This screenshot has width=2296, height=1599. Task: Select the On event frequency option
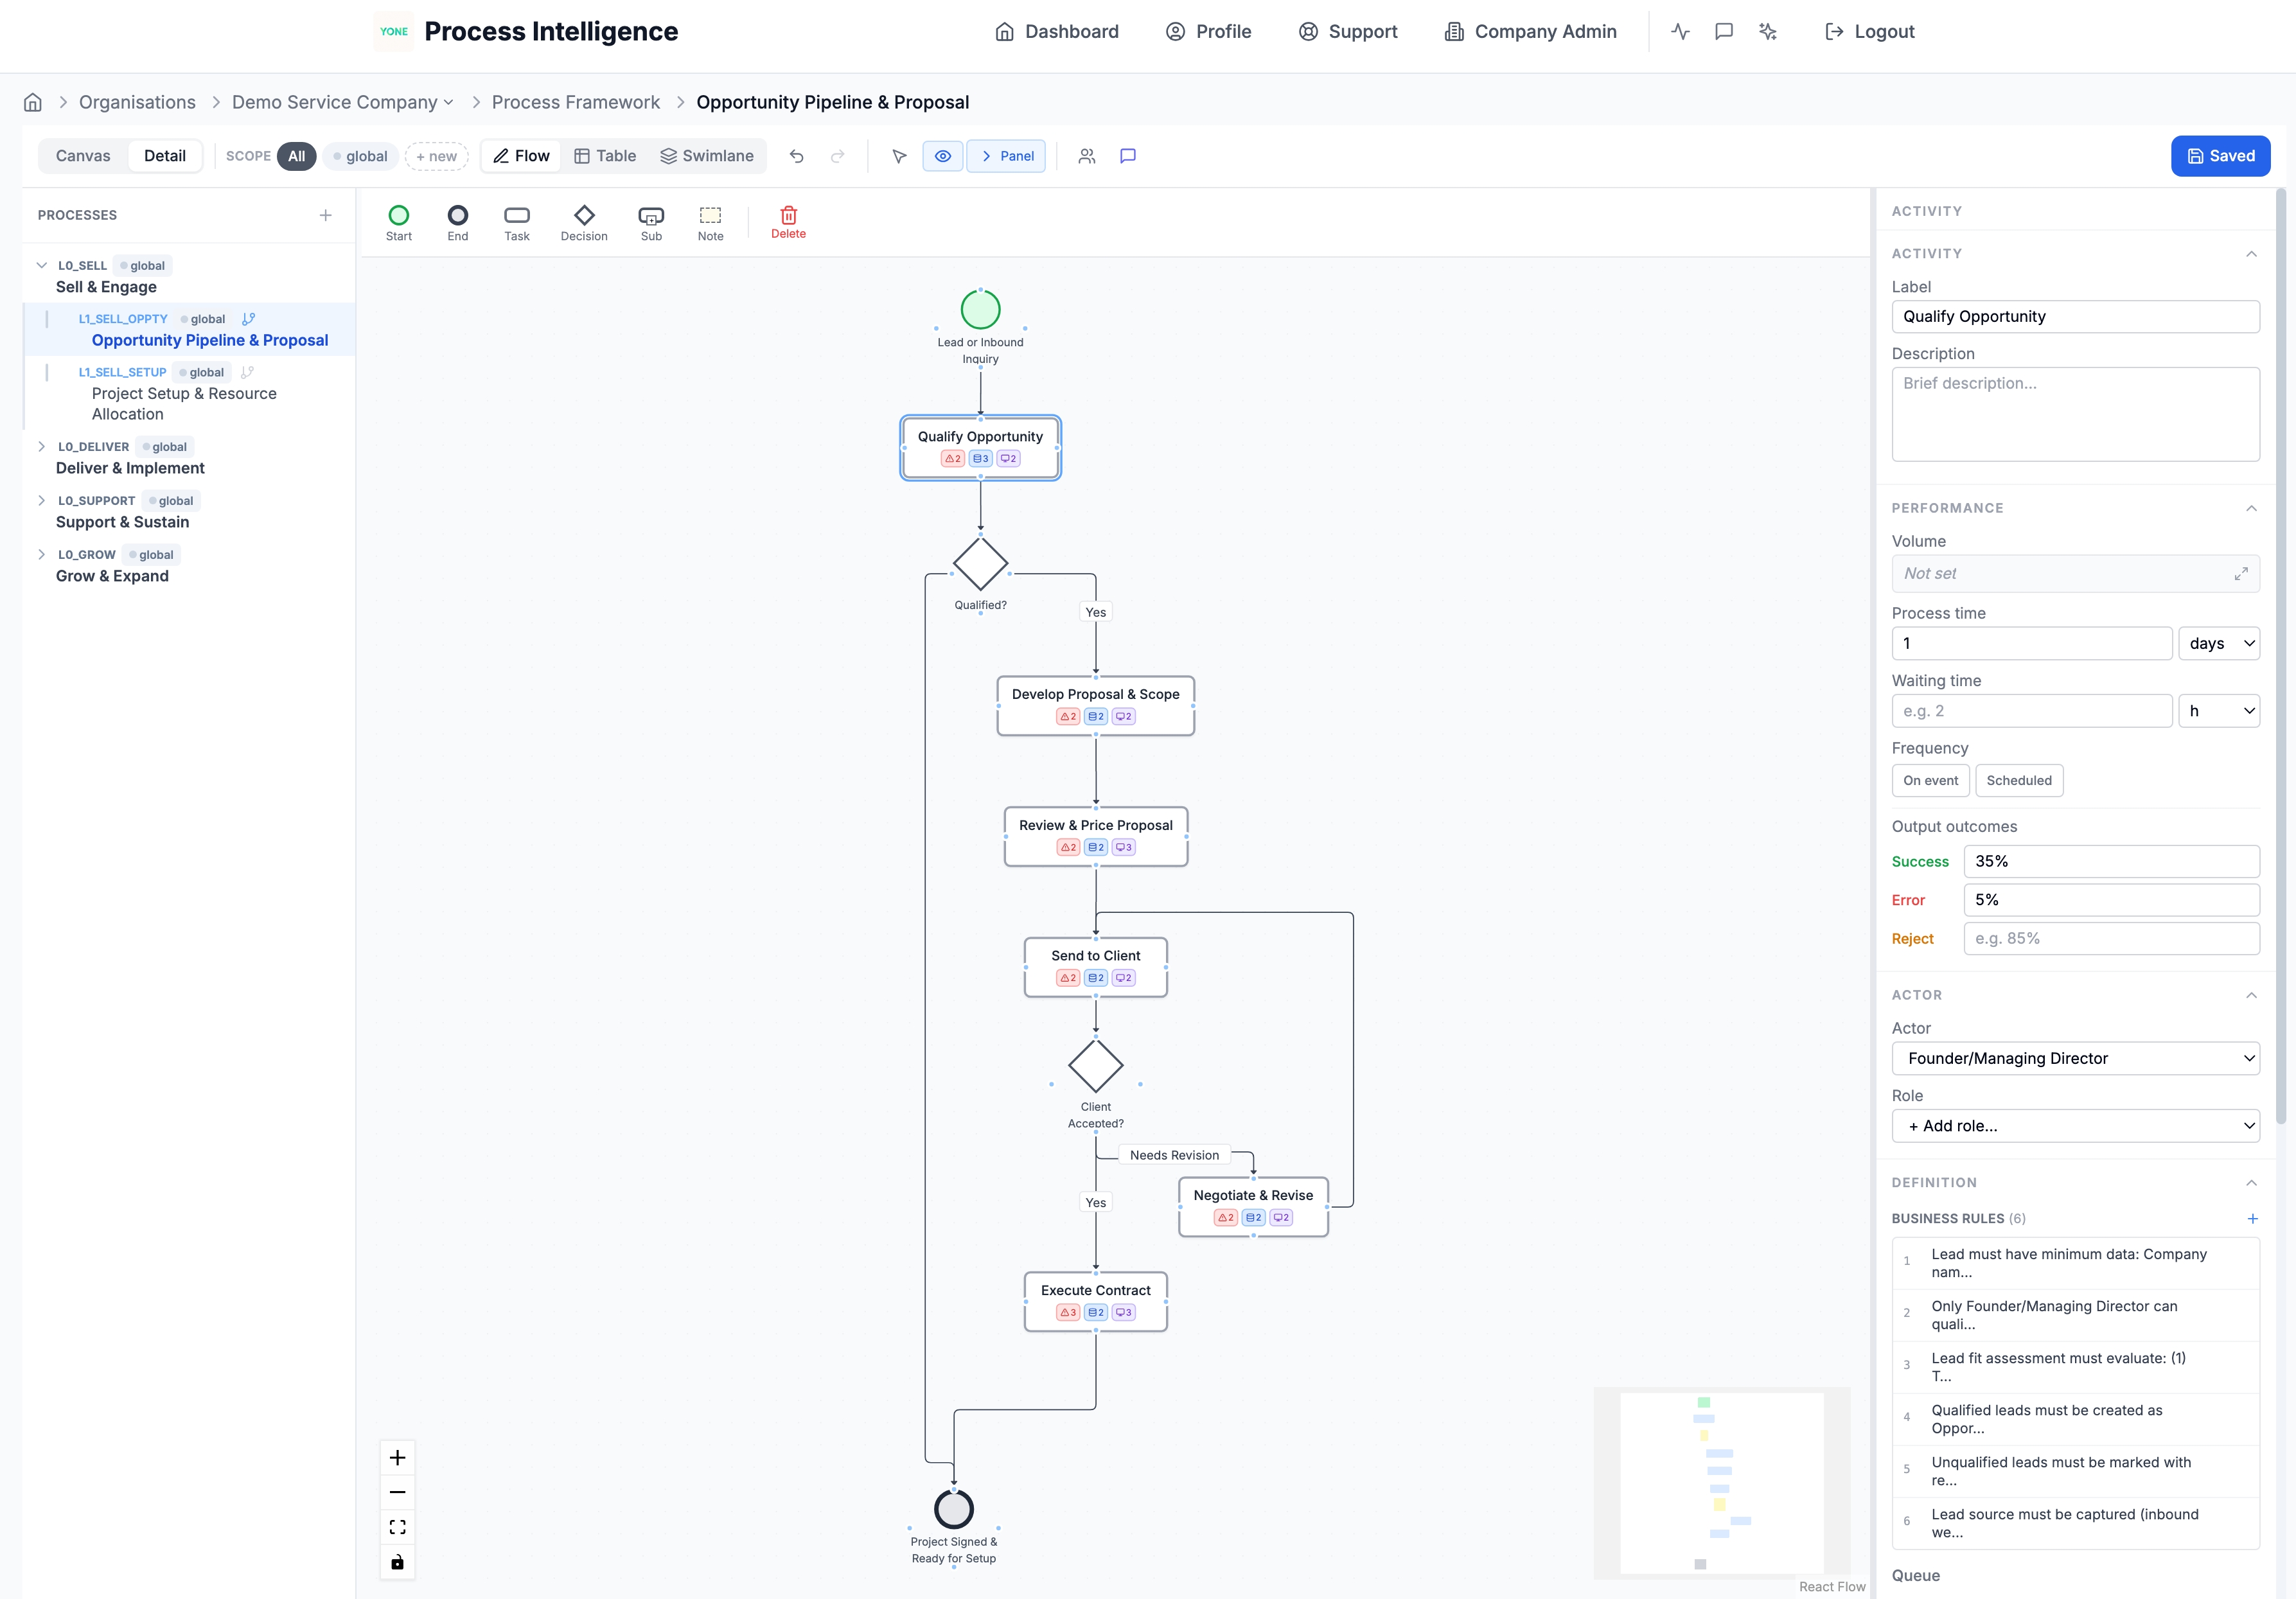1930,780
